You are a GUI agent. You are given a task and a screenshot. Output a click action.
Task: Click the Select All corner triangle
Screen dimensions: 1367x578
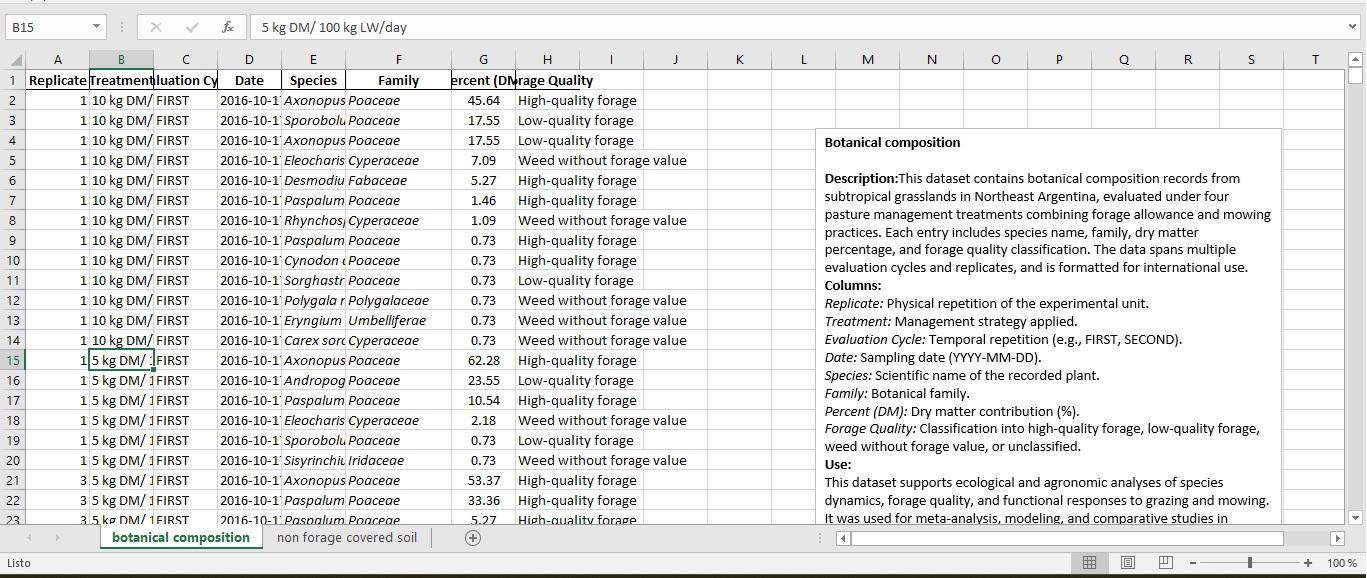point(13,60)
